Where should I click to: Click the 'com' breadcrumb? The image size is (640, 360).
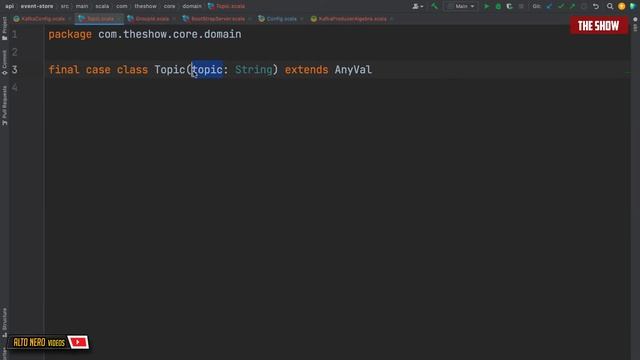122,6
